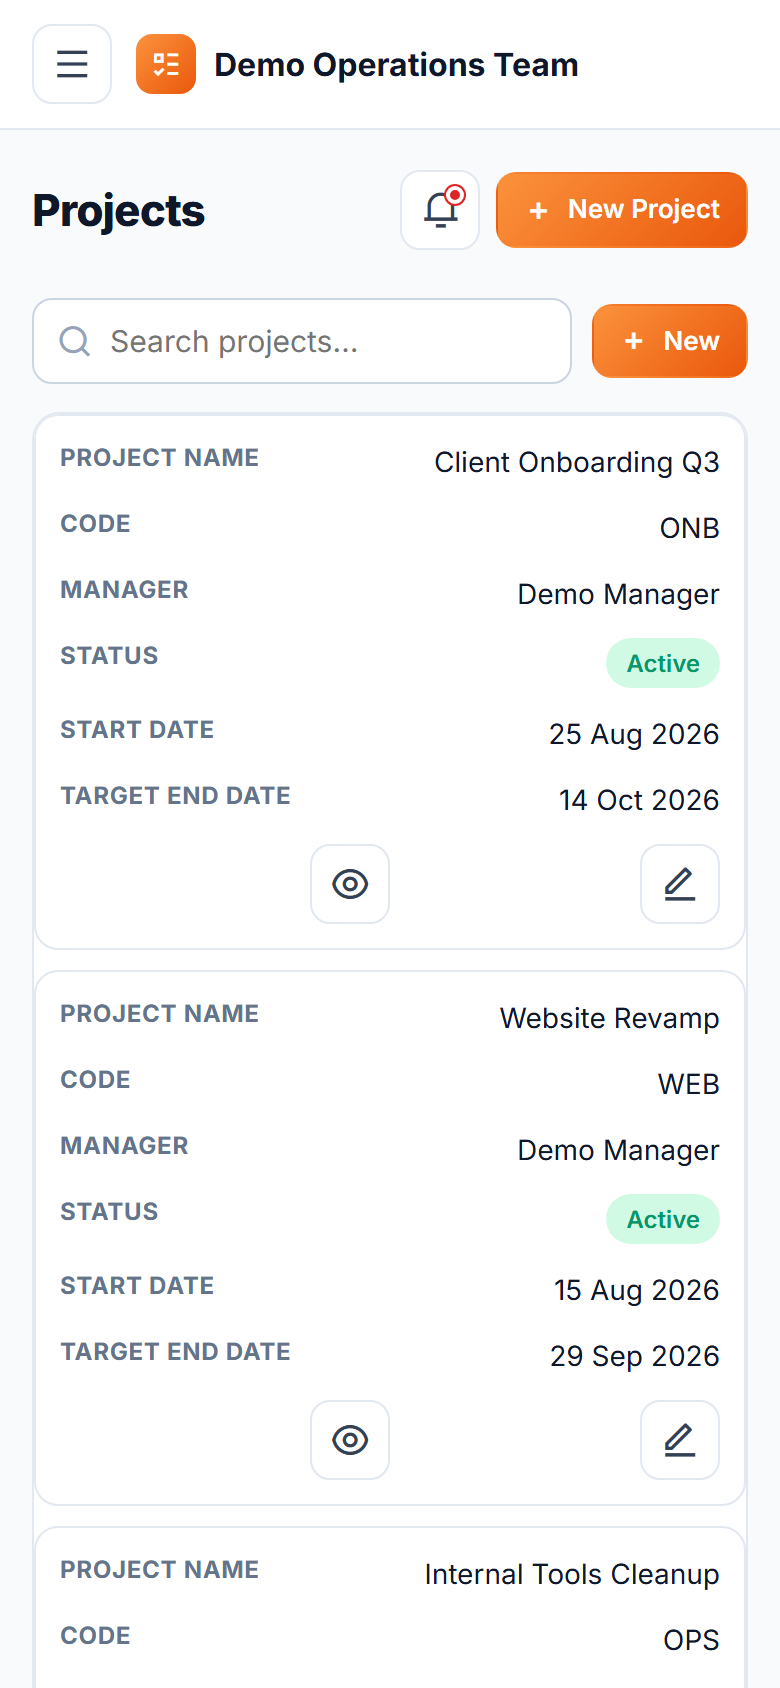Click the New Project button
The width and height of the screenshot is (780, 1688).
click(x=622, y=210)
